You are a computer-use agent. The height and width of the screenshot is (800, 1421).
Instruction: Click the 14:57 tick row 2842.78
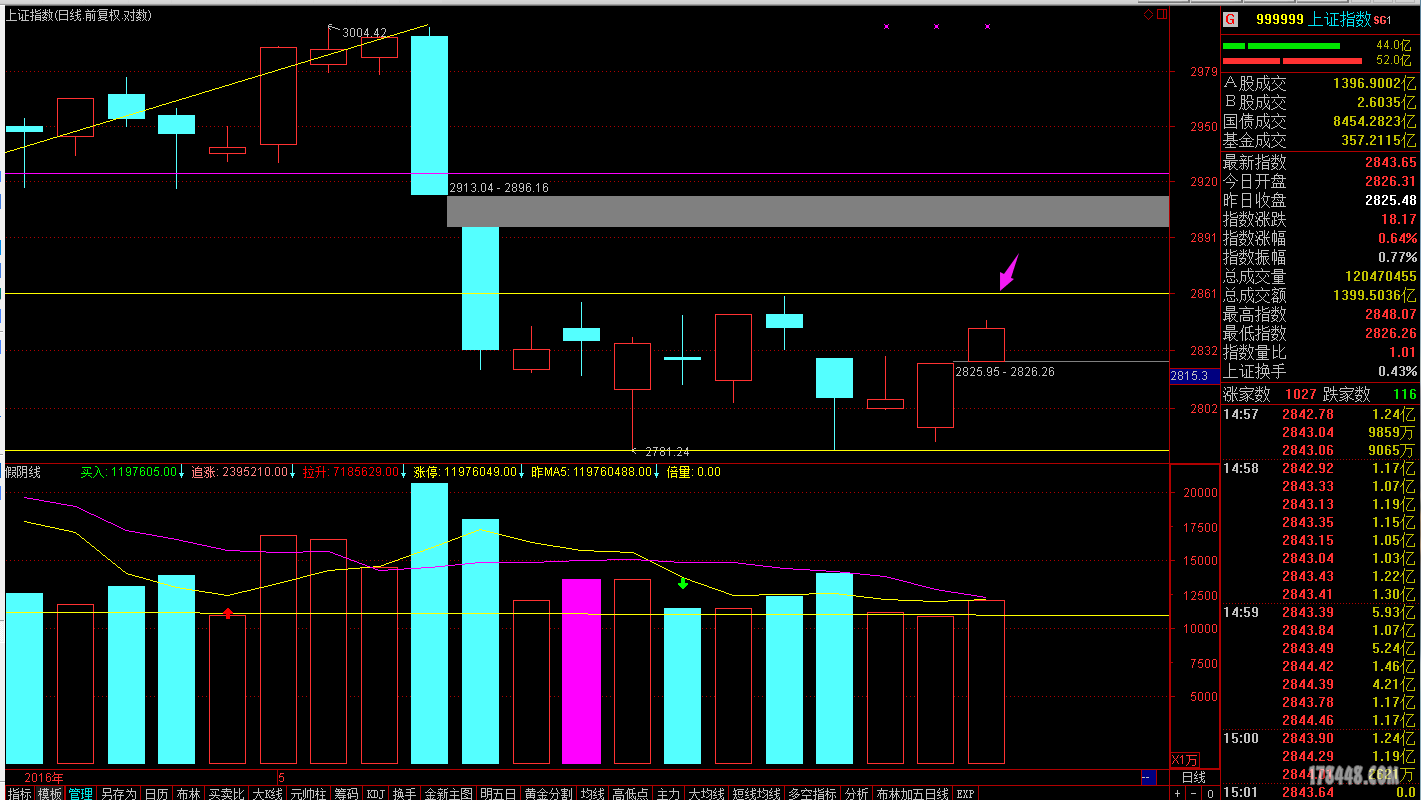click(x=1320, y=415)
